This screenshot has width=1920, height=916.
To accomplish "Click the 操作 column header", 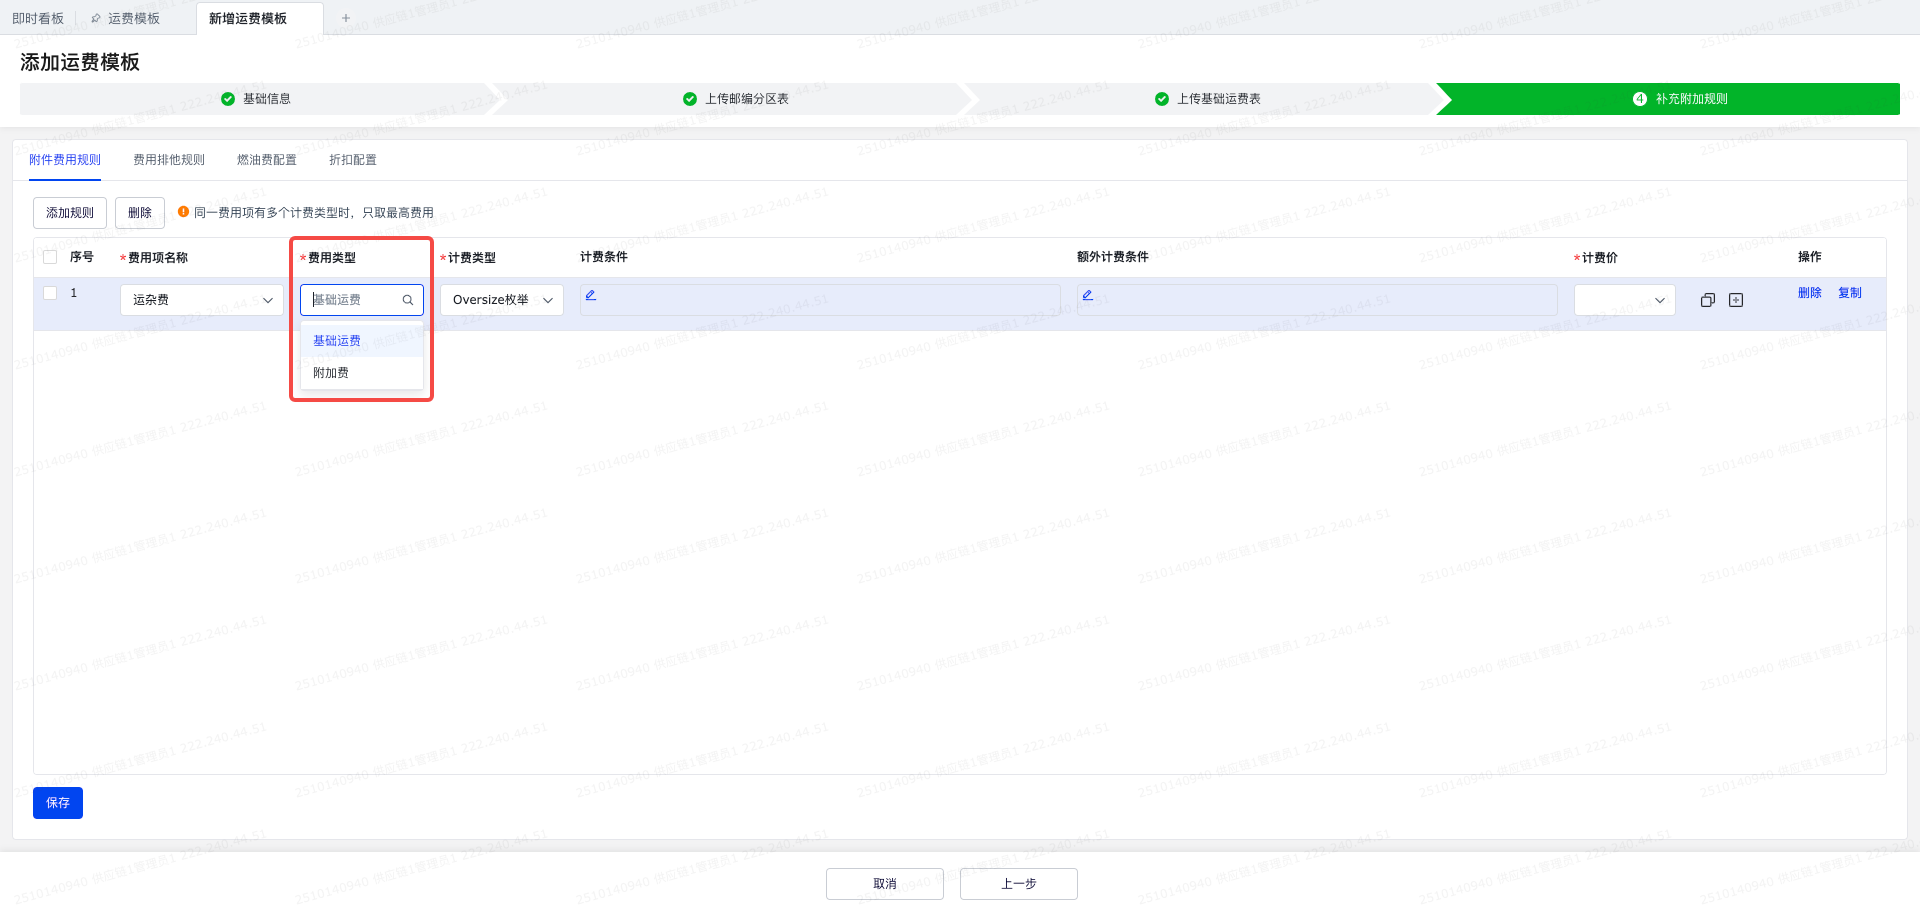I will coord(1810,257).
